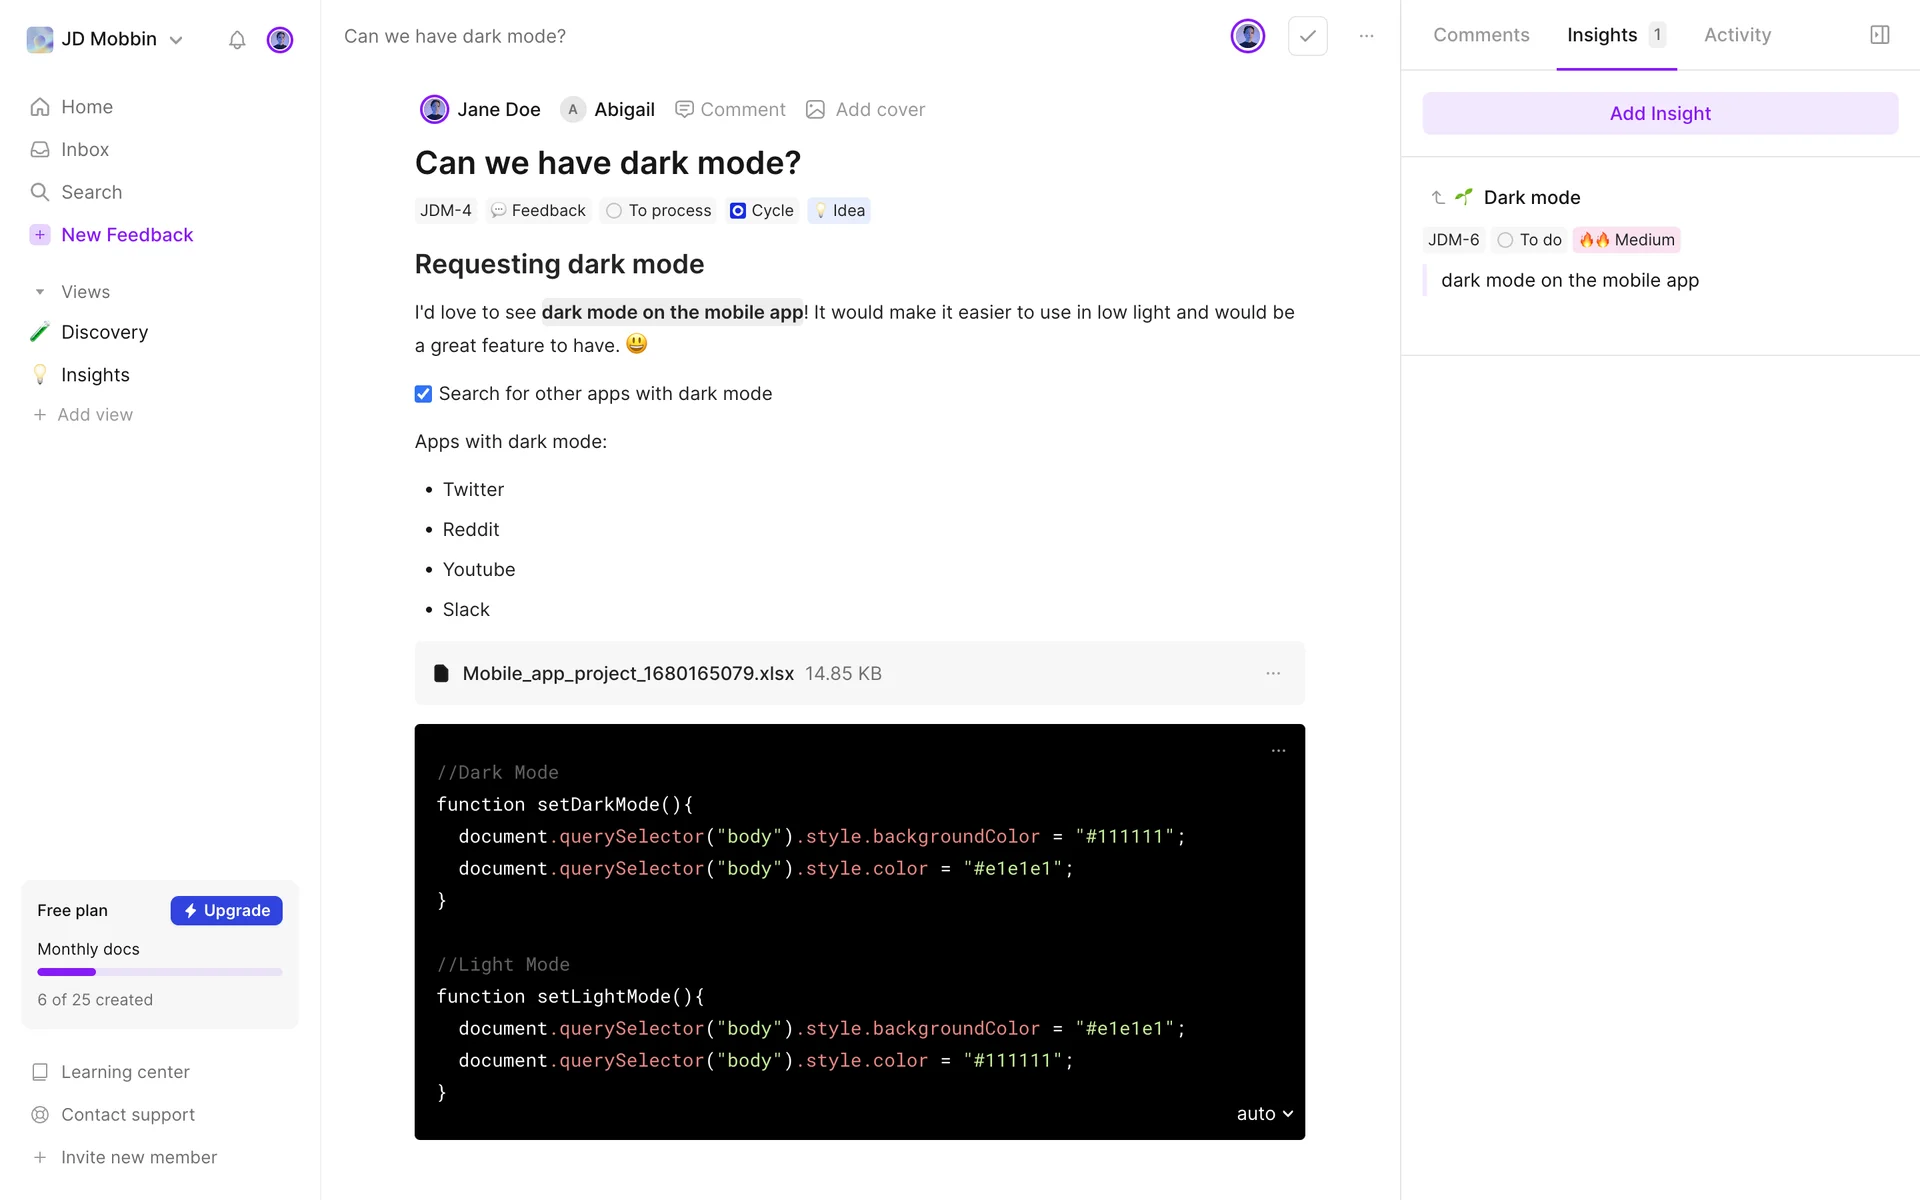Uncheck 'Search for other apps' checkbox
The width and height of the screenshot is (1920, 1200).
click(x=423, y=394)
